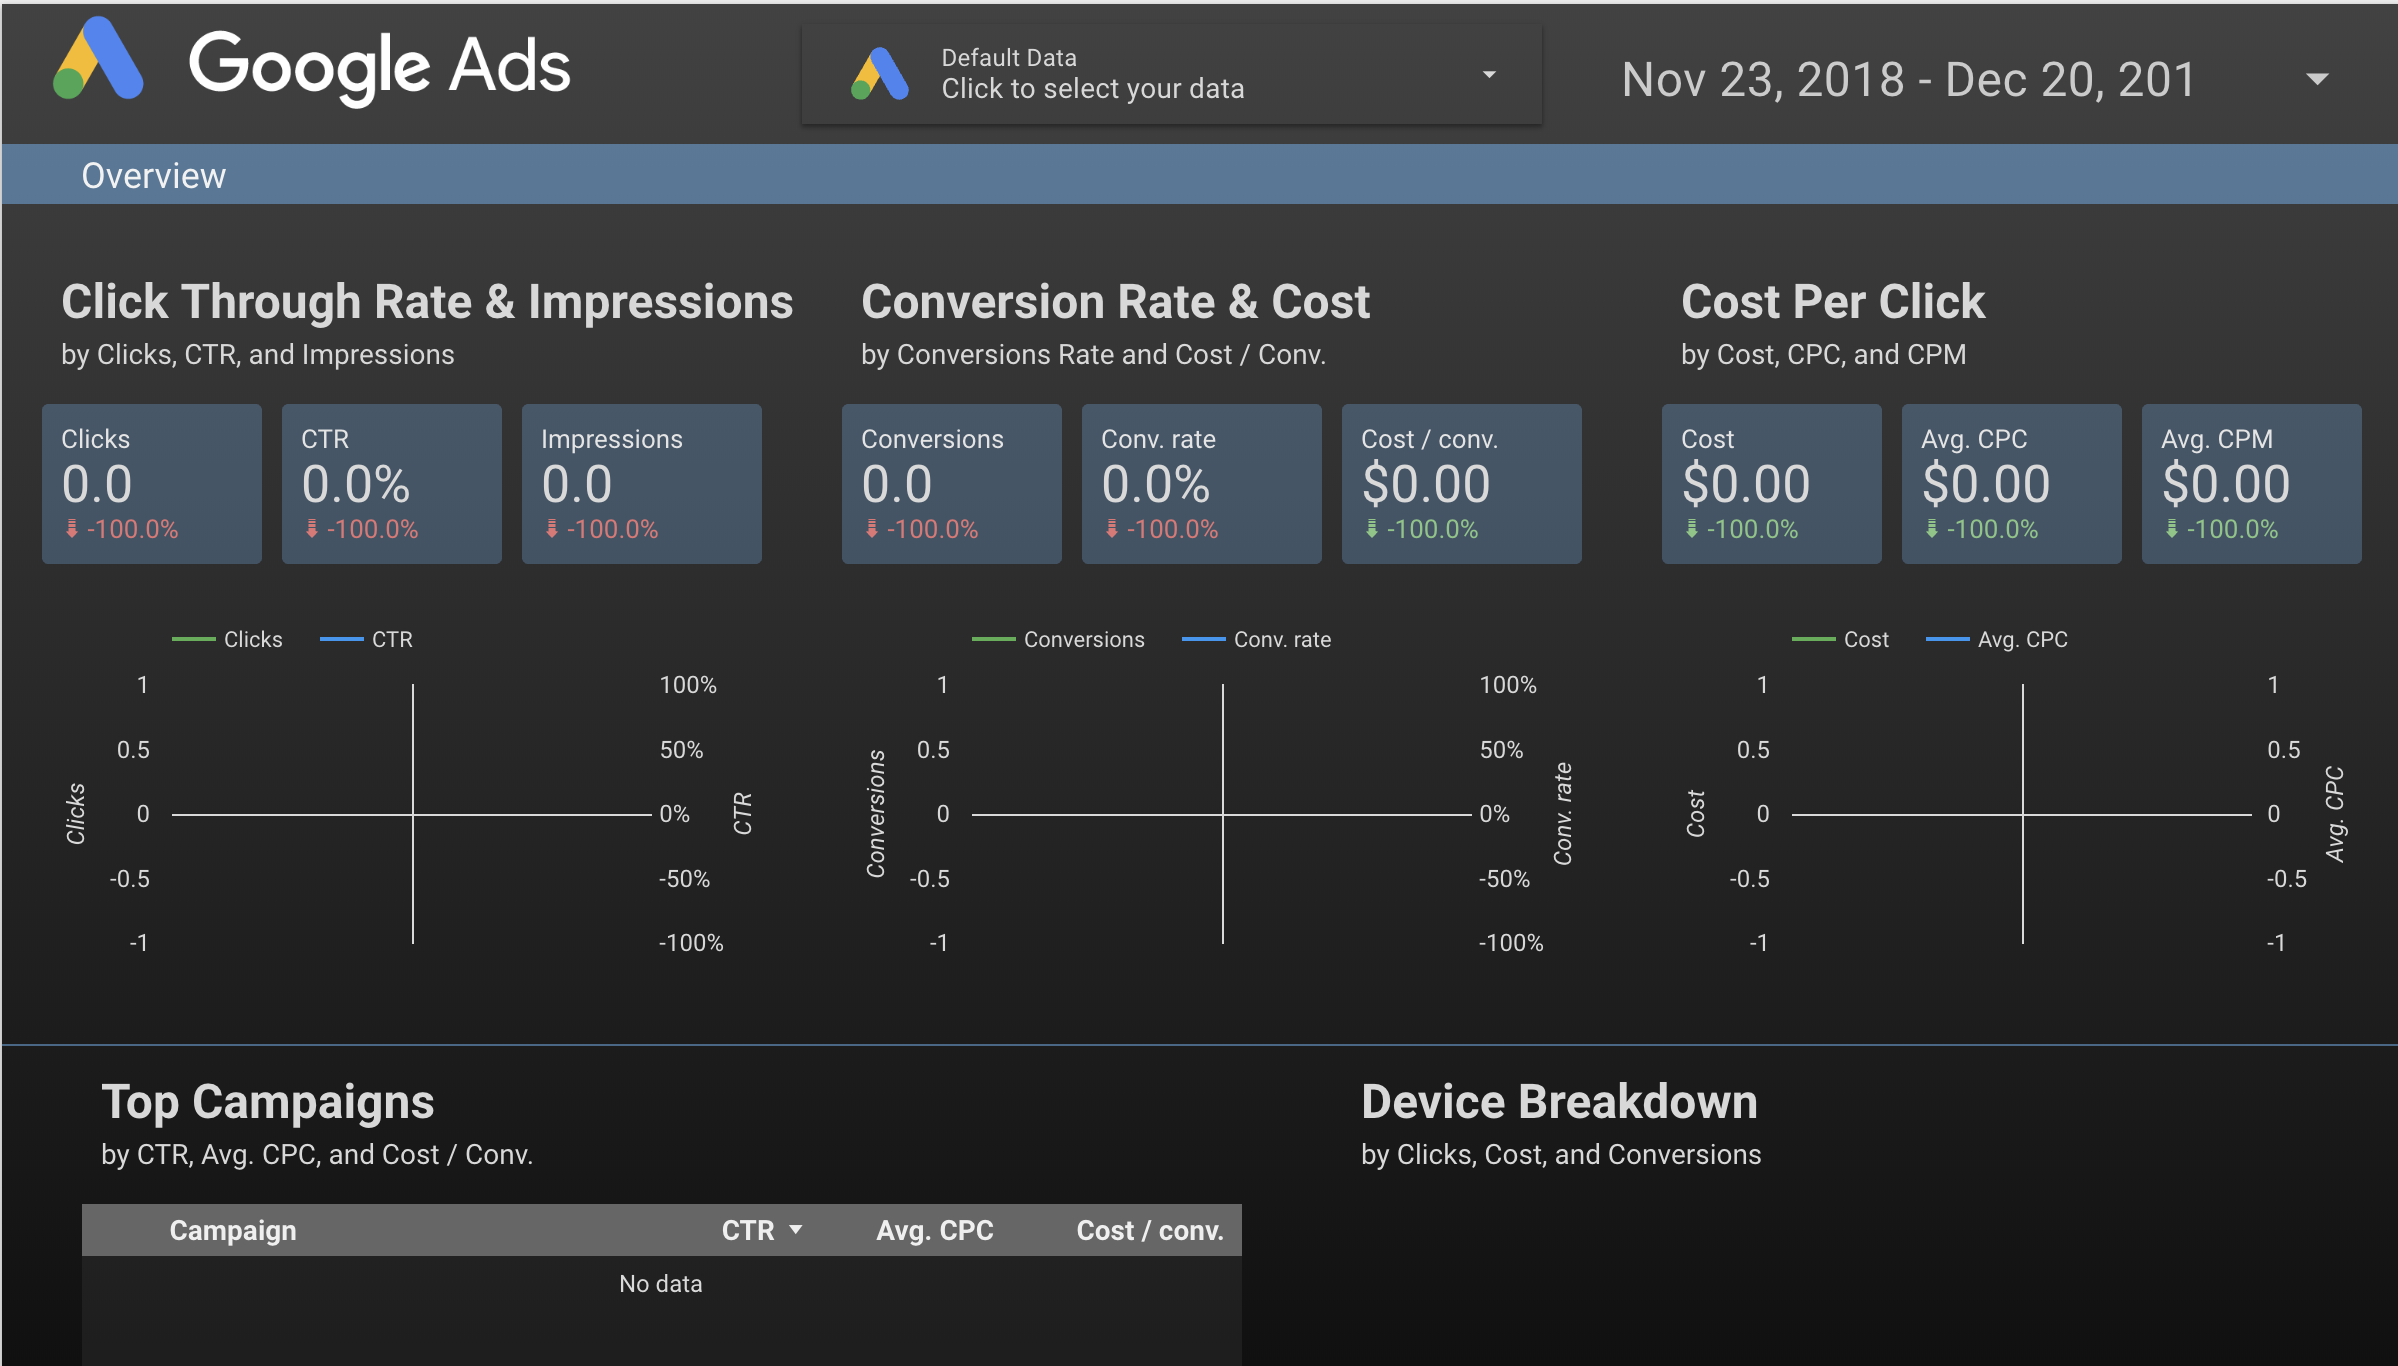Click the 'Top Campaigns' heading
2398x1366 pixels.
click(268, 1103)
